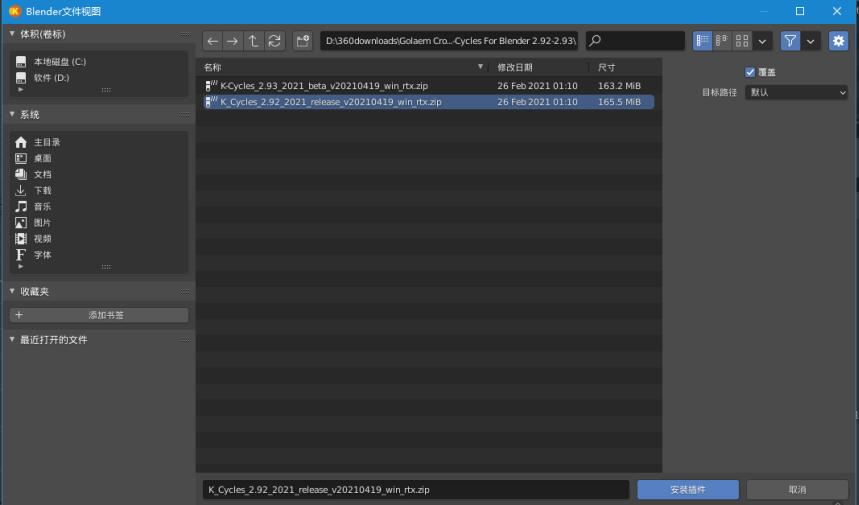Click the search field

coord(635,41)
